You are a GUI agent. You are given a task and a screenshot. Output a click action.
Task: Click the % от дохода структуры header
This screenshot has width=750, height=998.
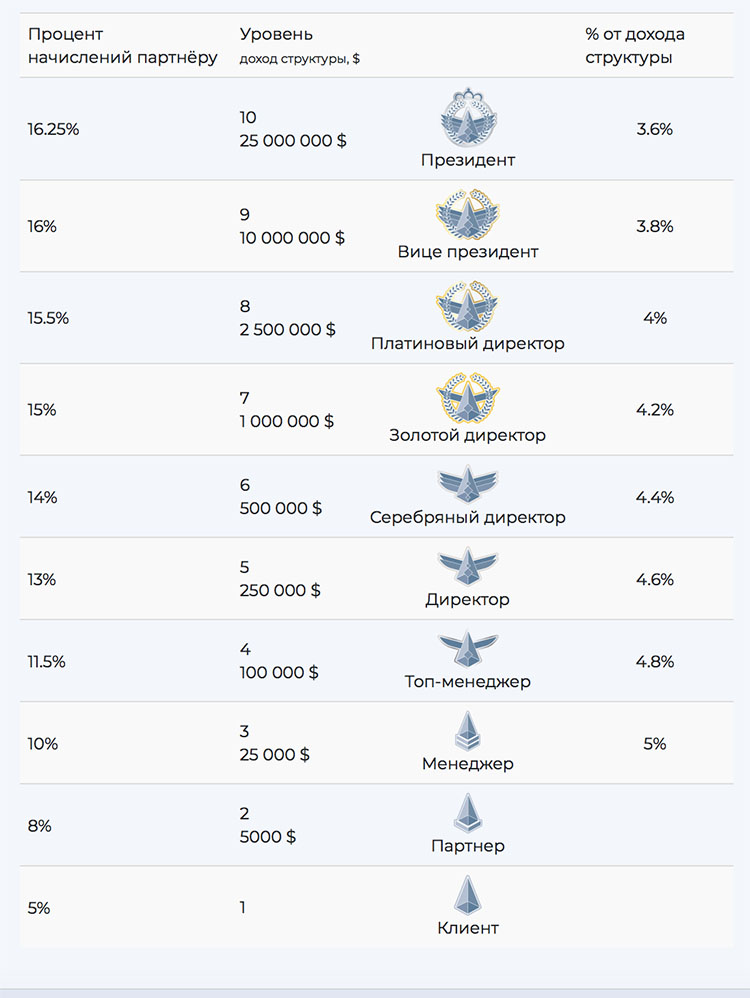[x=635, y=46]
